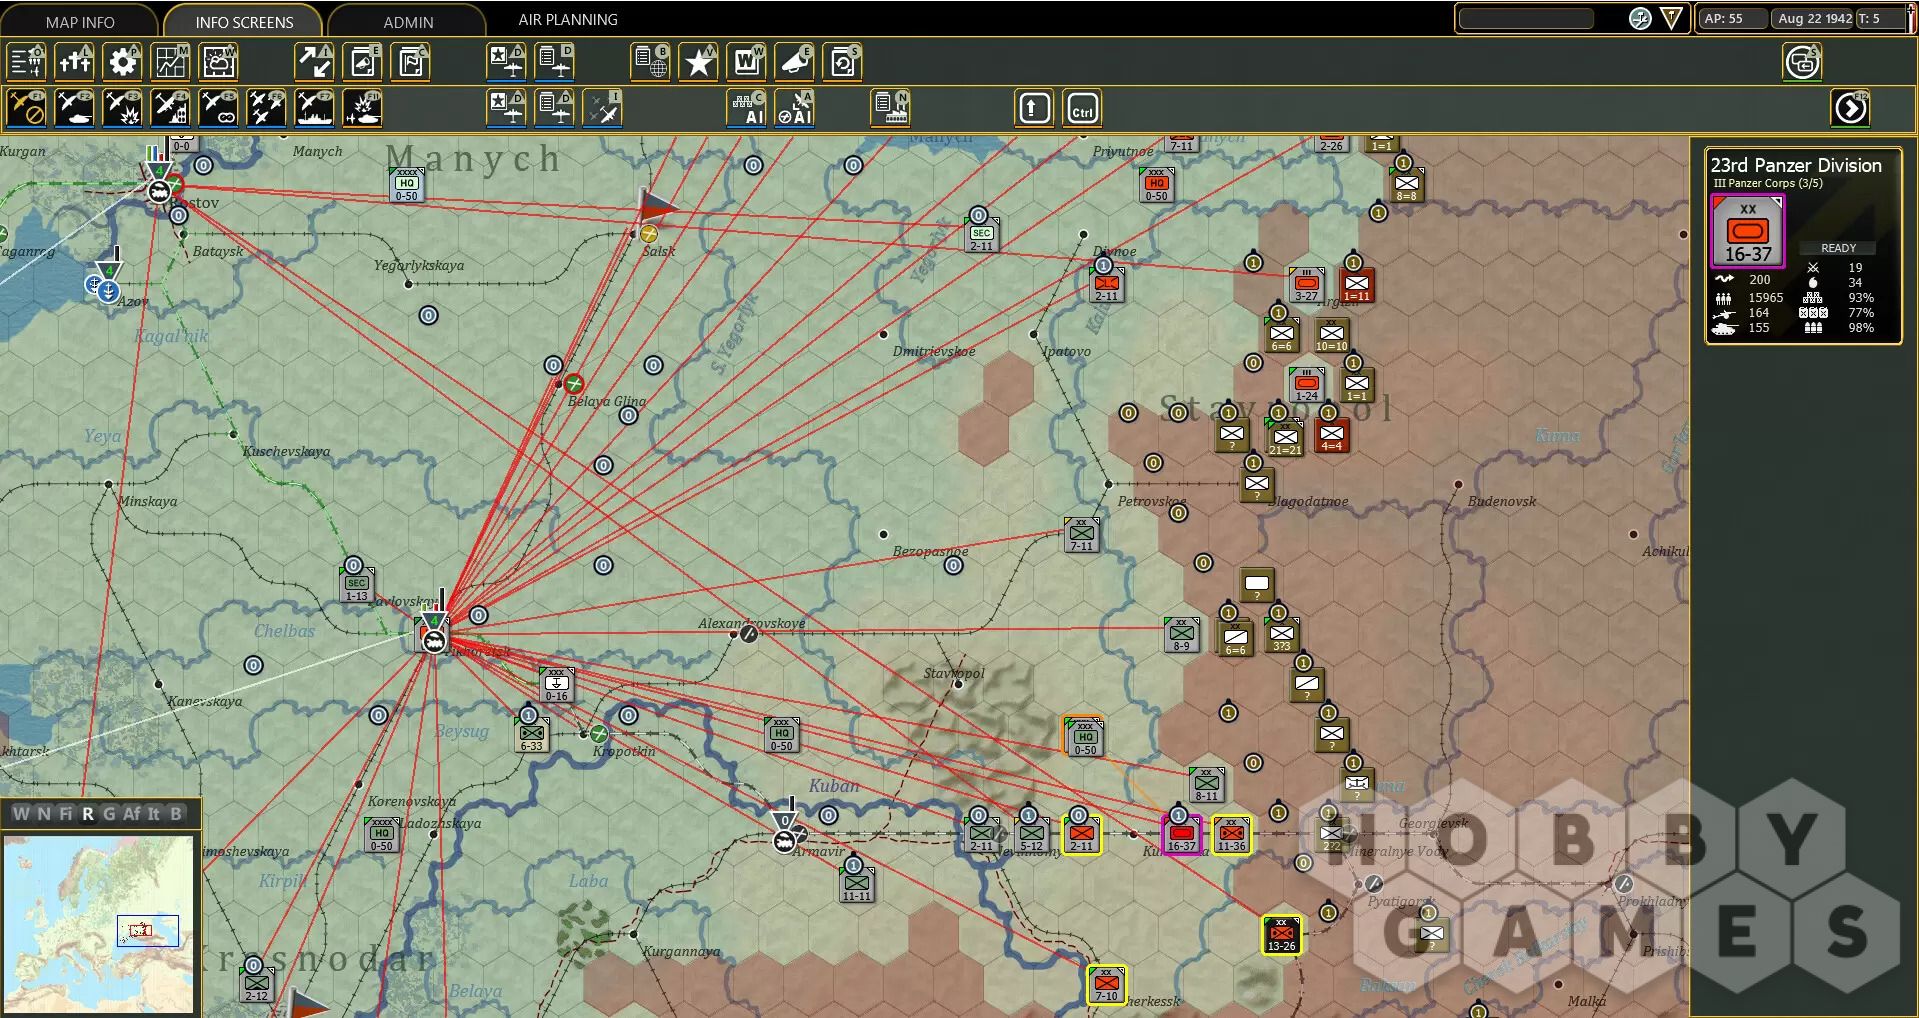Switch to the AIR PLANNING tab

click(x=568, y=19)
